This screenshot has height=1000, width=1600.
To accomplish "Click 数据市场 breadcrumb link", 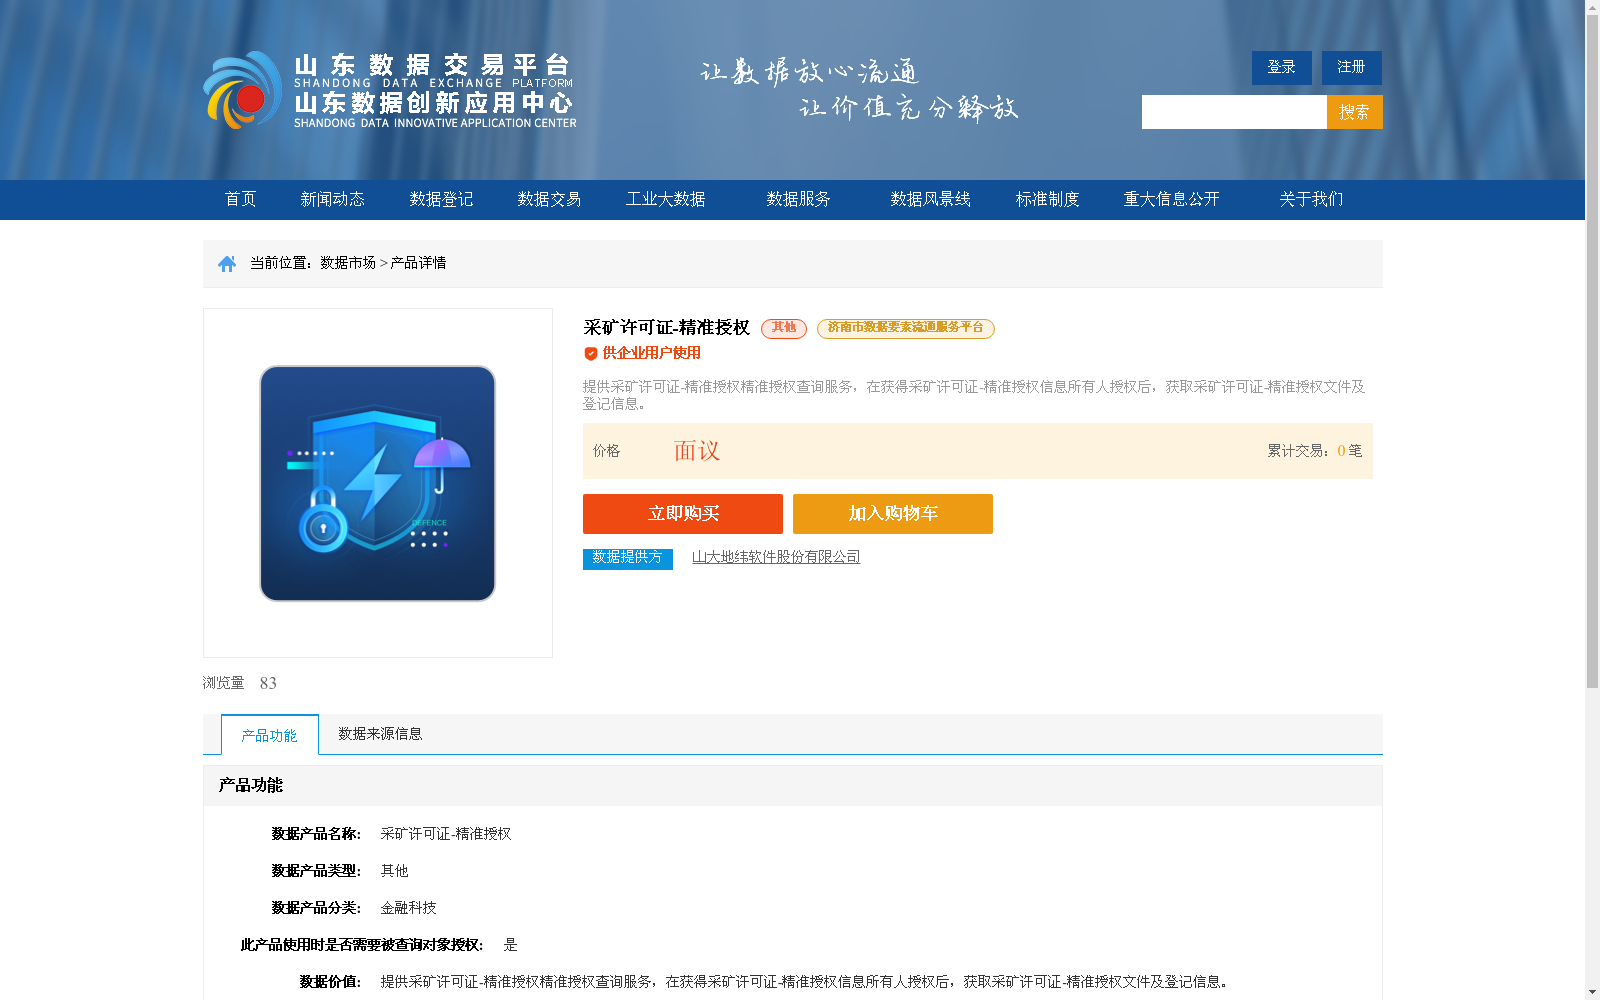I will pyautogui.click(x=348, y=263).
